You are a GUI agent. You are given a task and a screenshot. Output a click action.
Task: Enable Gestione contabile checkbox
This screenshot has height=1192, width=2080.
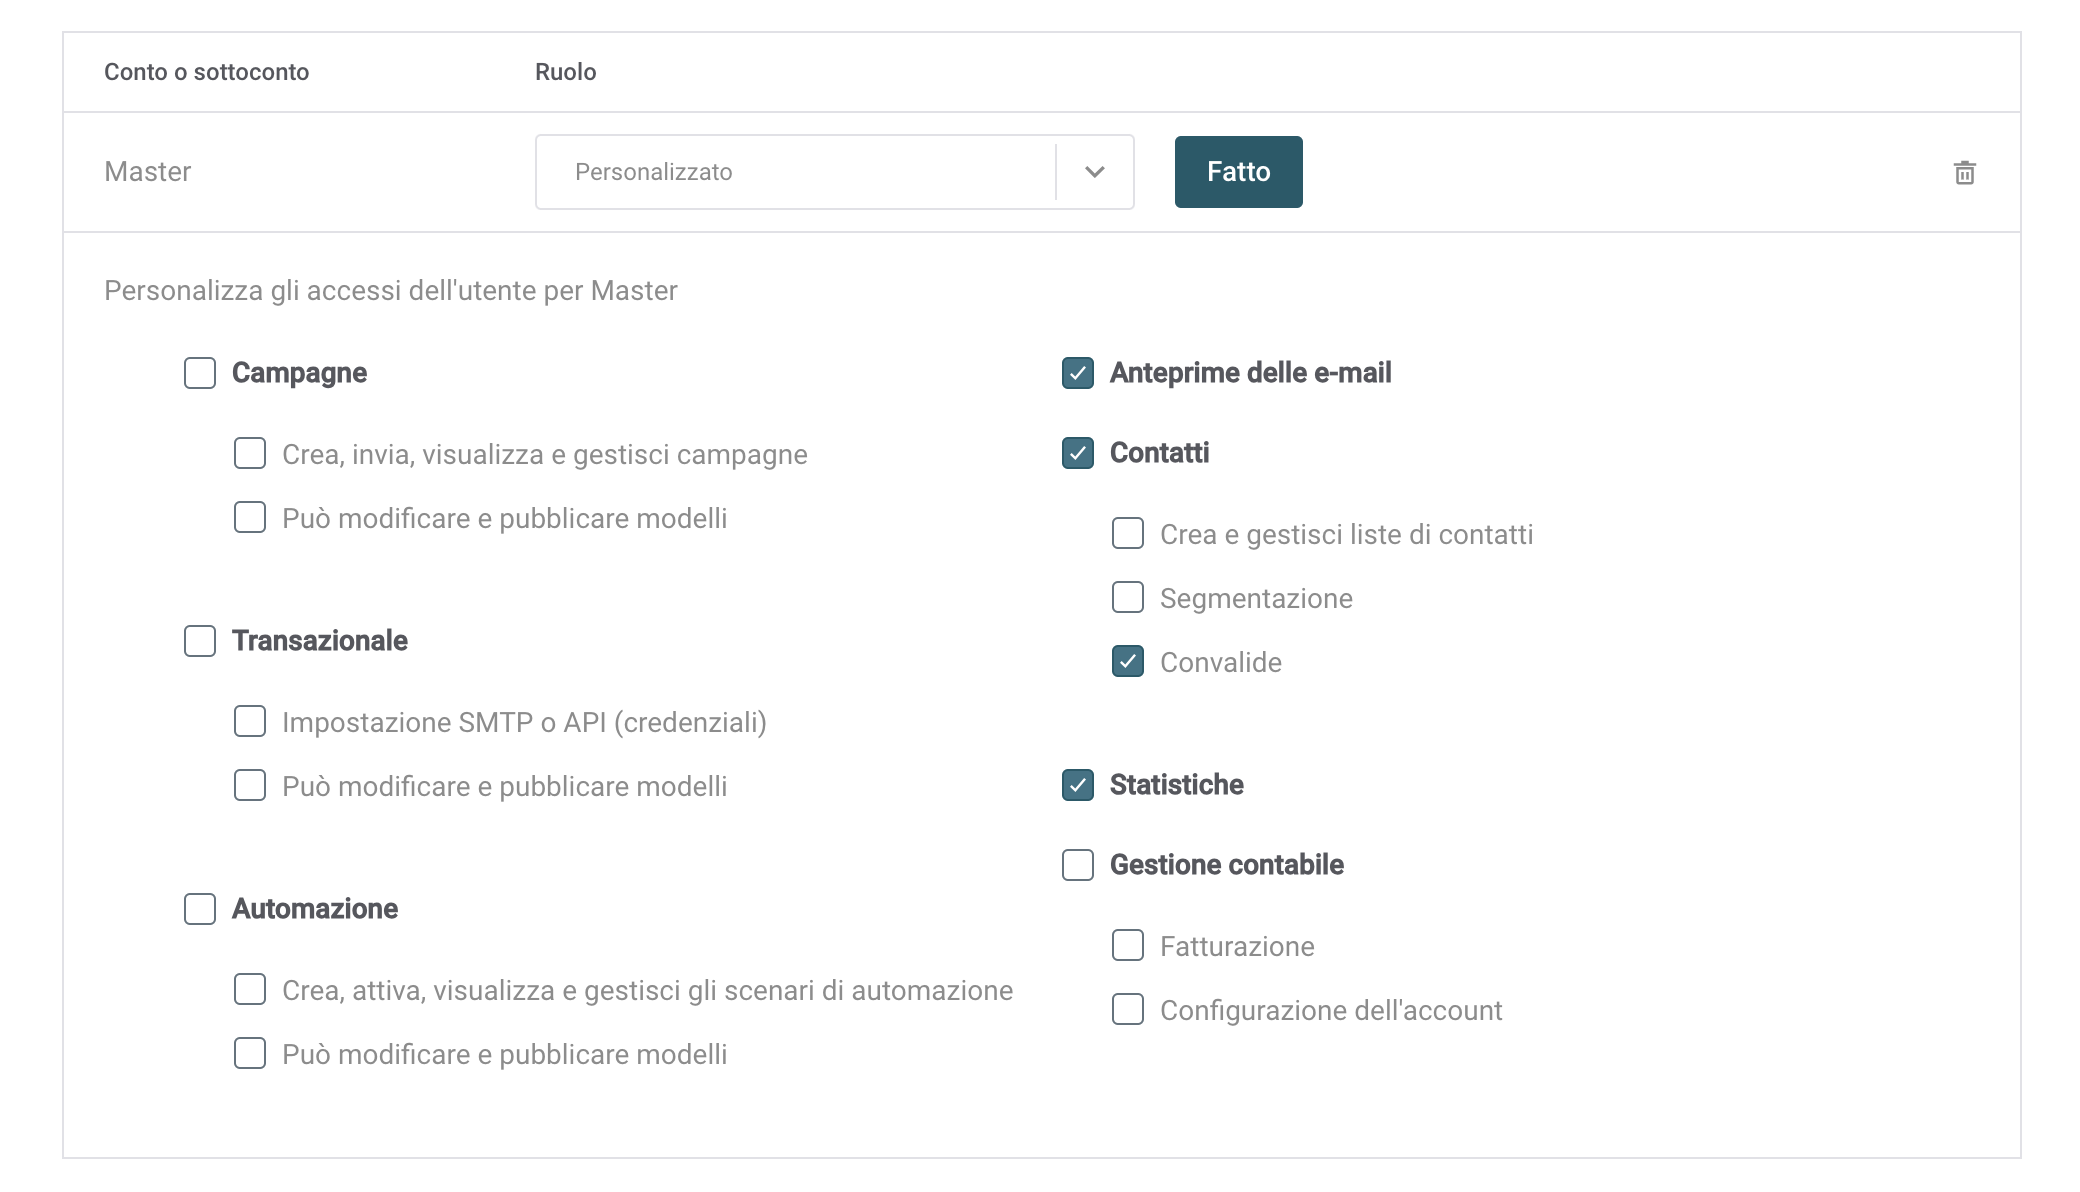(x=1078, y=865)
